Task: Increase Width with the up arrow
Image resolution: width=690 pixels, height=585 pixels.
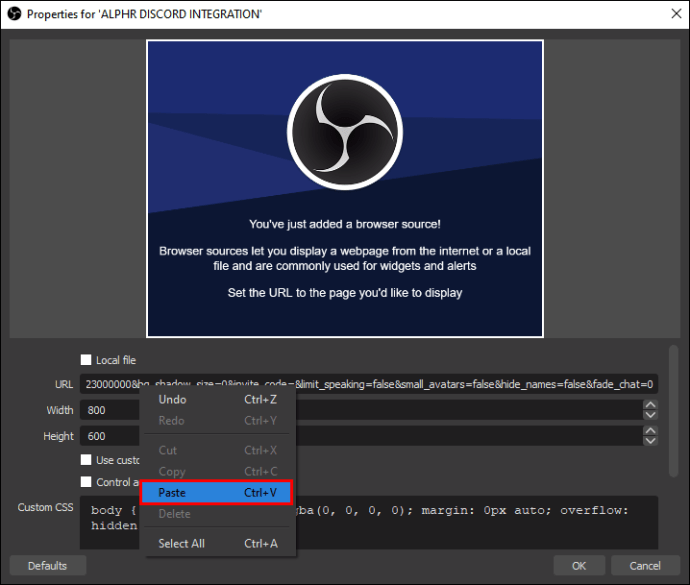Action: tap(650, 405)
